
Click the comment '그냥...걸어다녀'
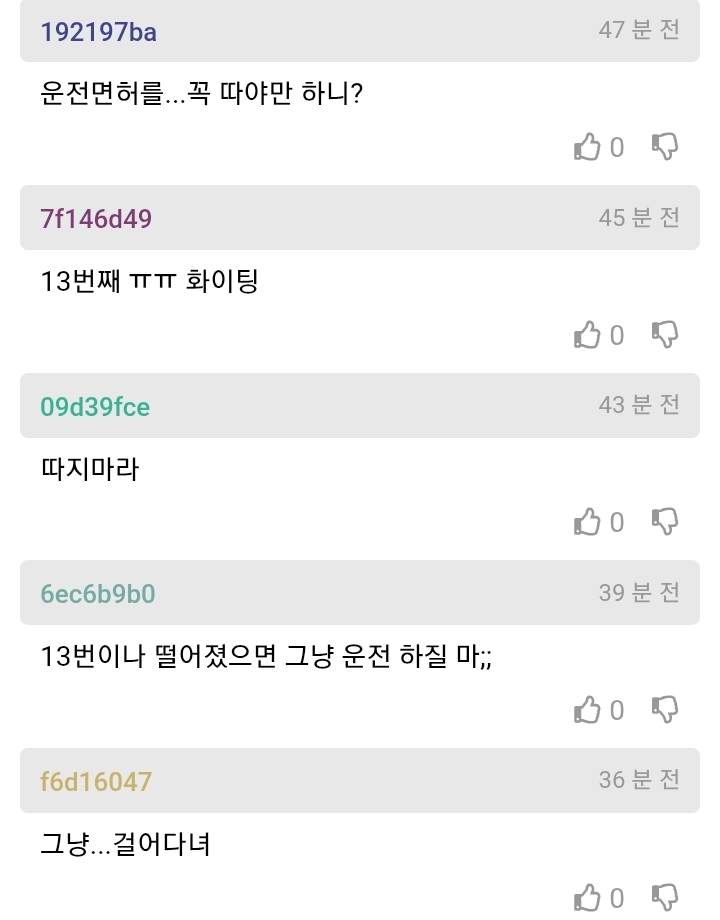coord(125,843)
